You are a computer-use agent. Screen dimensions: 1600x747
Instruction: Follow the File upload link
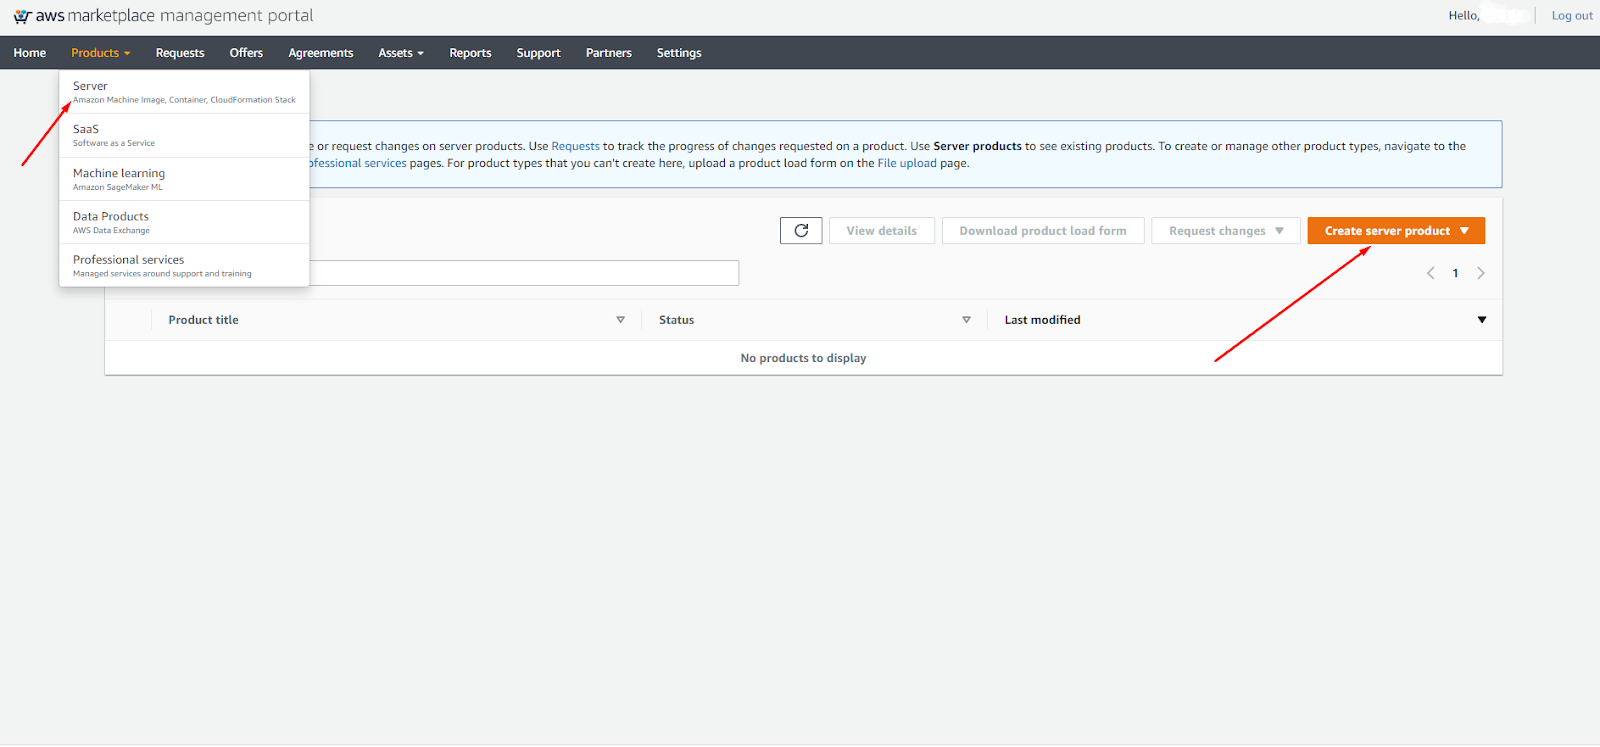coord(907,163)
